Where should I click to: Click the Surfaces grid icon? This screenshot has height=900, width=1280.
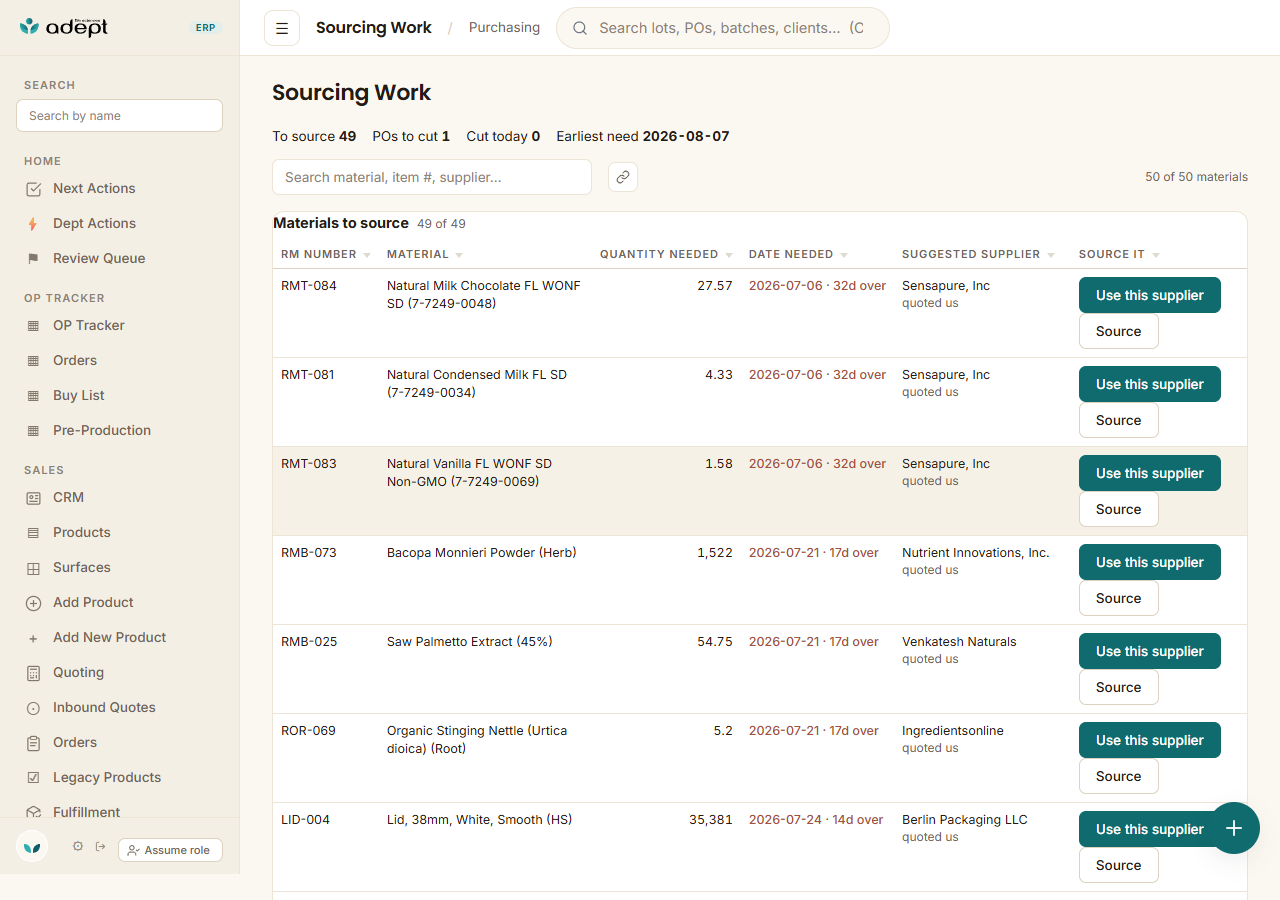[x=33, y=568]
